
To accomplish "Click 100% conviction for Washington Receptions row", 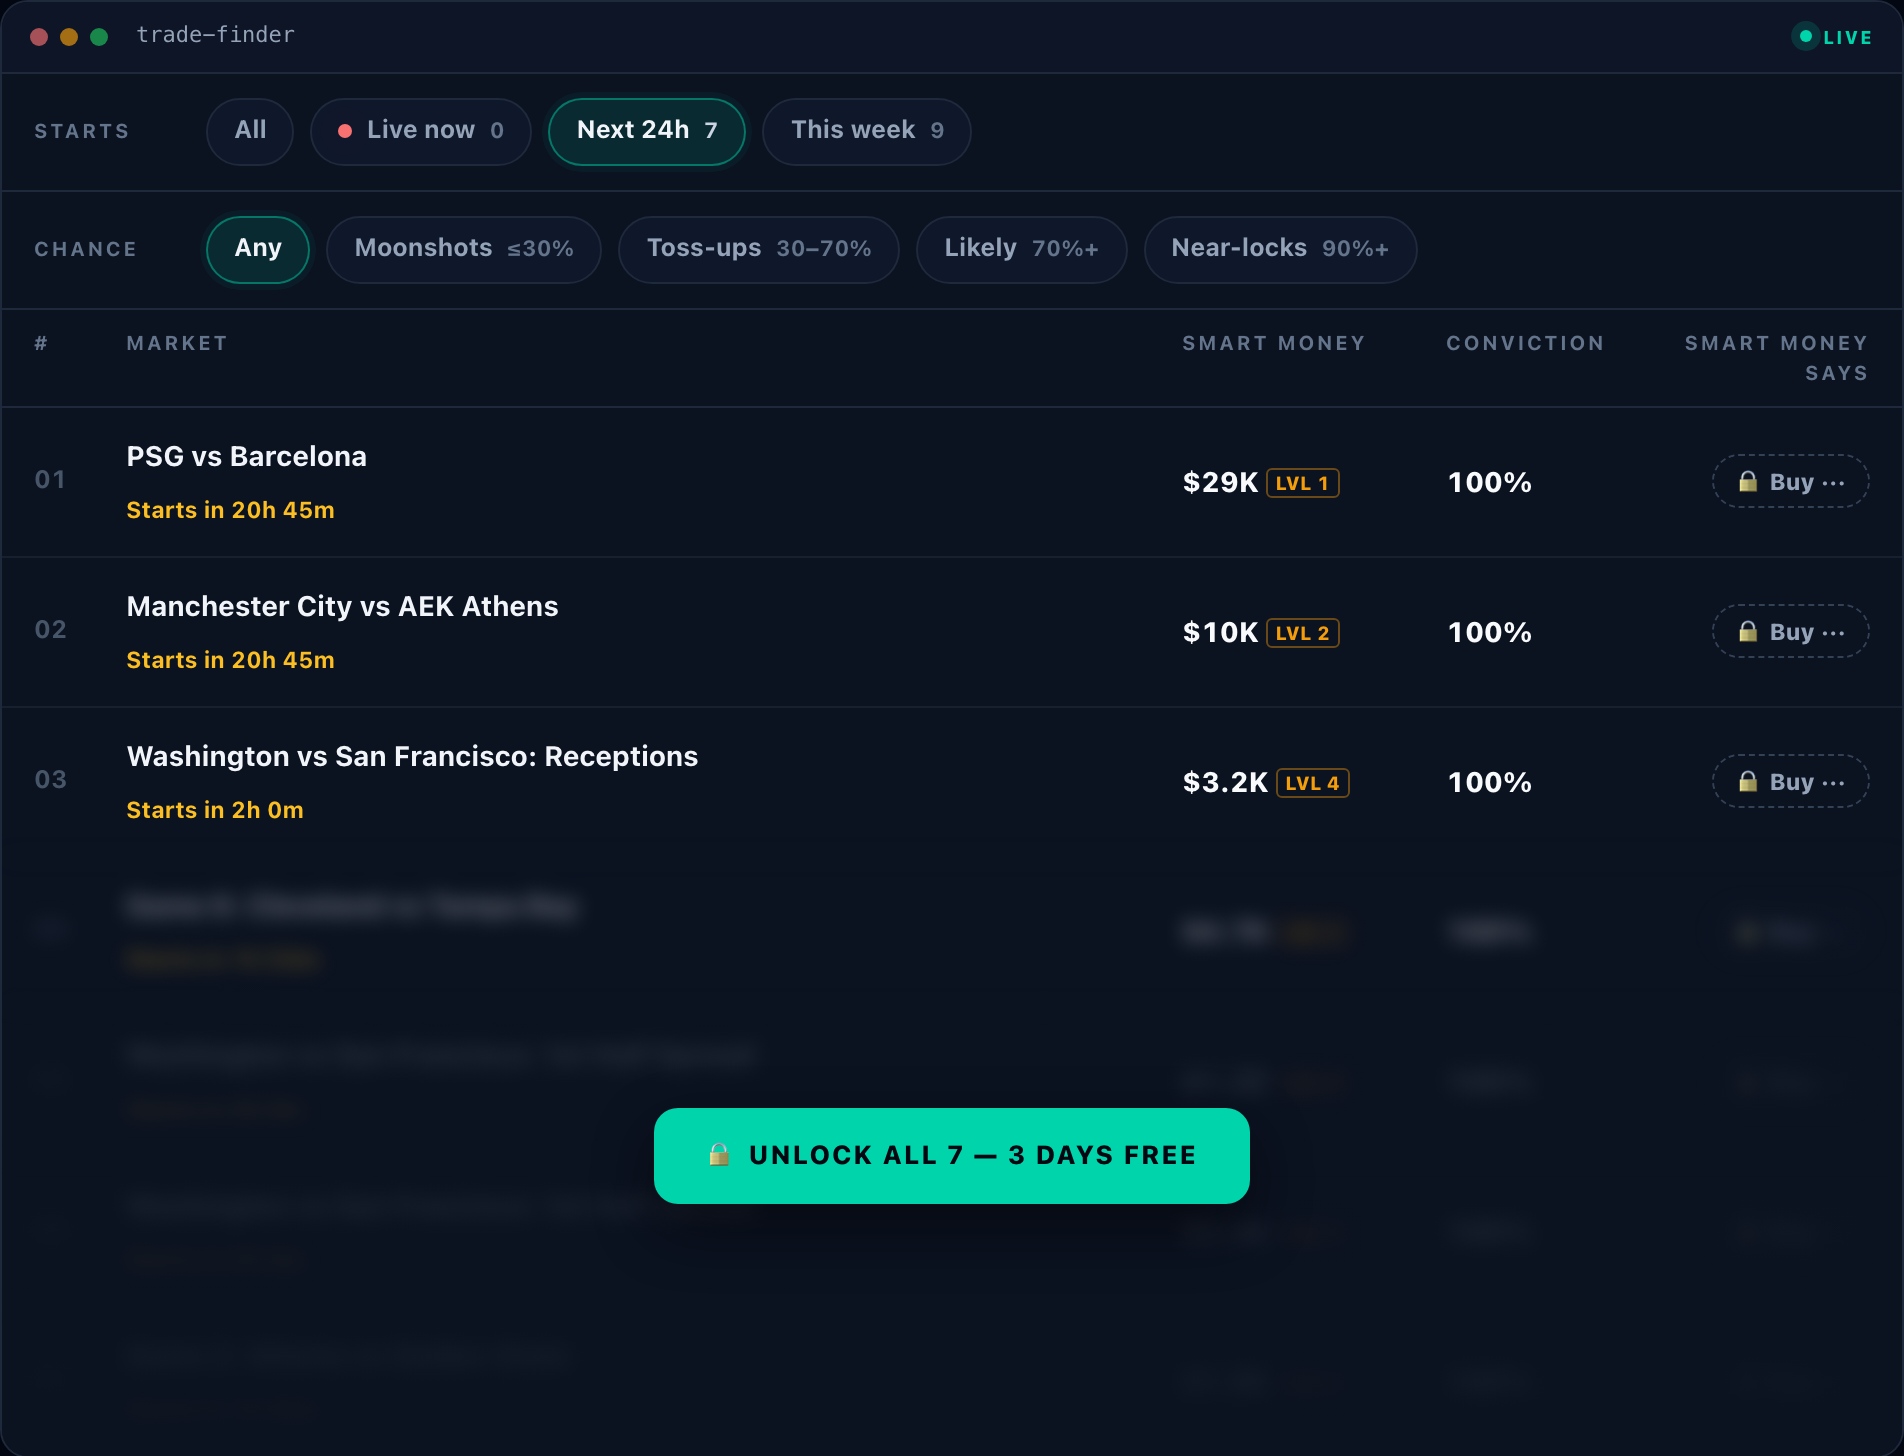I will tap(1490, 783).
